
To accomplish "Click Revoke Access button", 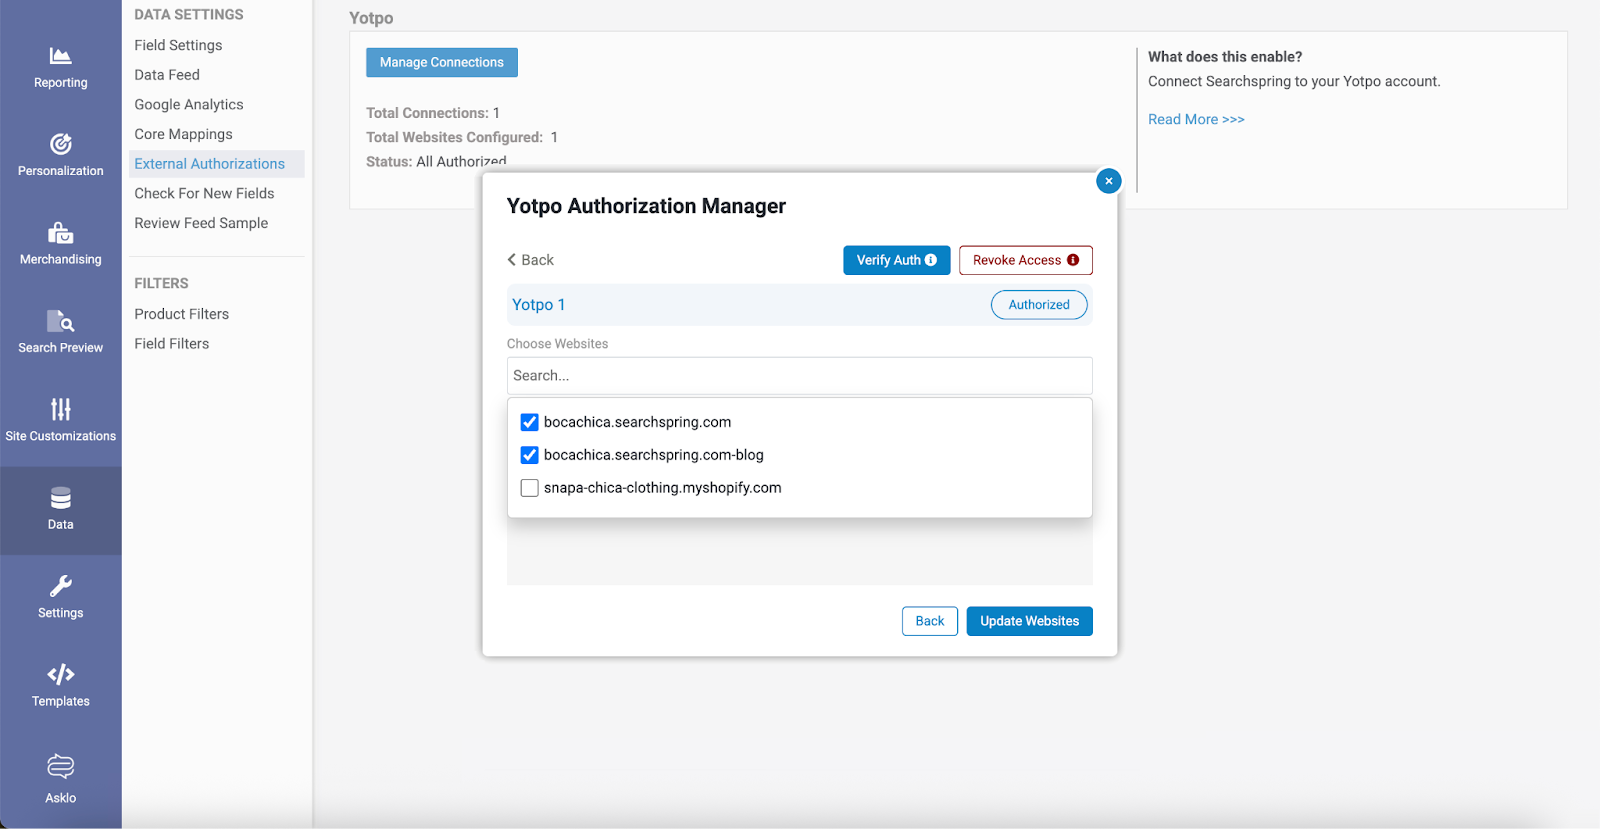I will [x=1025, y=260].
